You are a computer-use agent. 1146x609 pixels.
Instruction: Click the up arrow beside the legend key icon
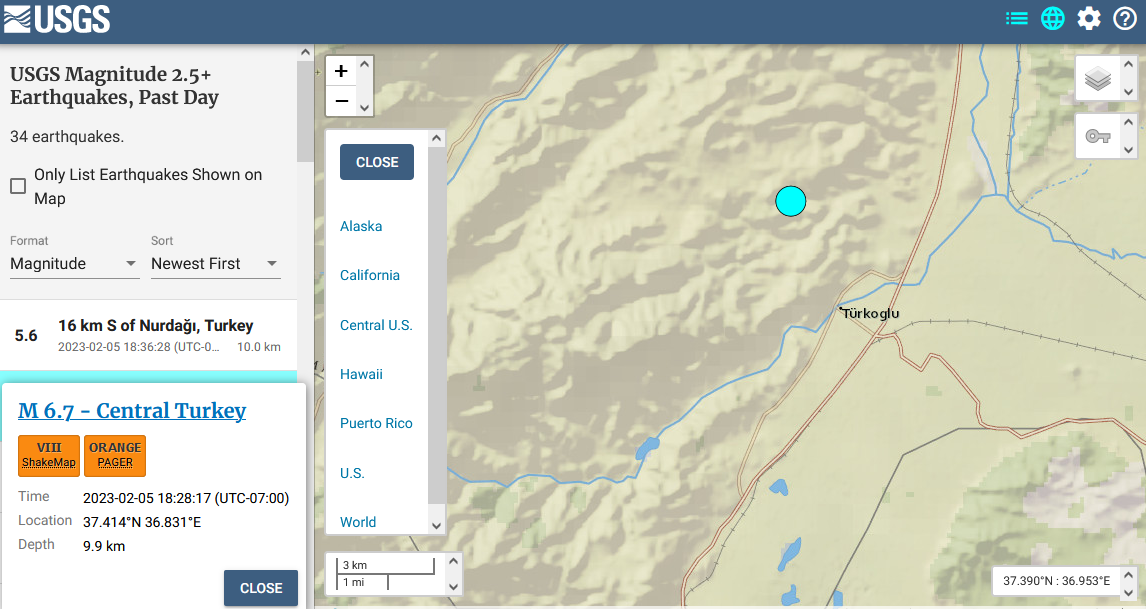[x=1128, y=122]
